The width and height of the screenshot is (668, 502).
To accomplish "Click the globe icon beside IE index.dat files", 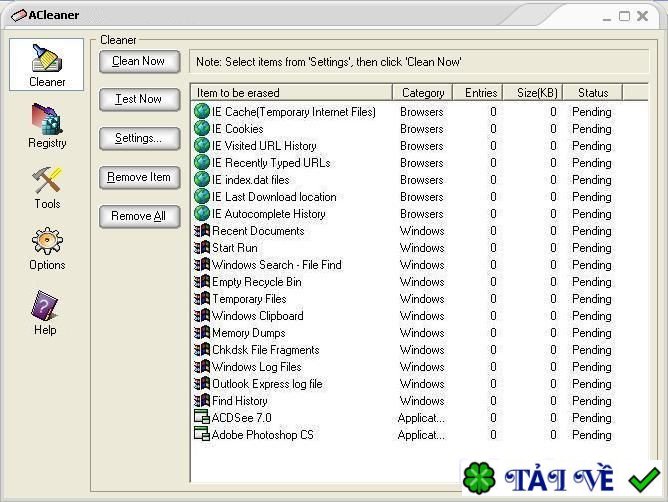I will tap(202, 179).
